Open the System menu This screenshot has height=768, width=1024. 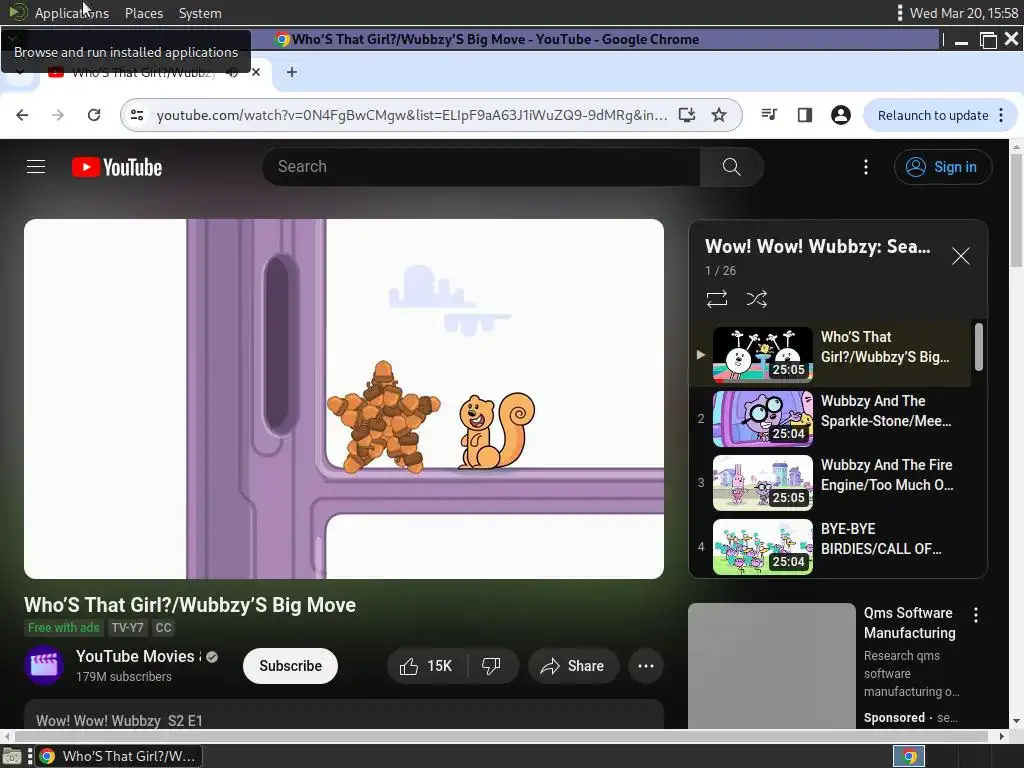pyautogui.click(x=200, y=13)
